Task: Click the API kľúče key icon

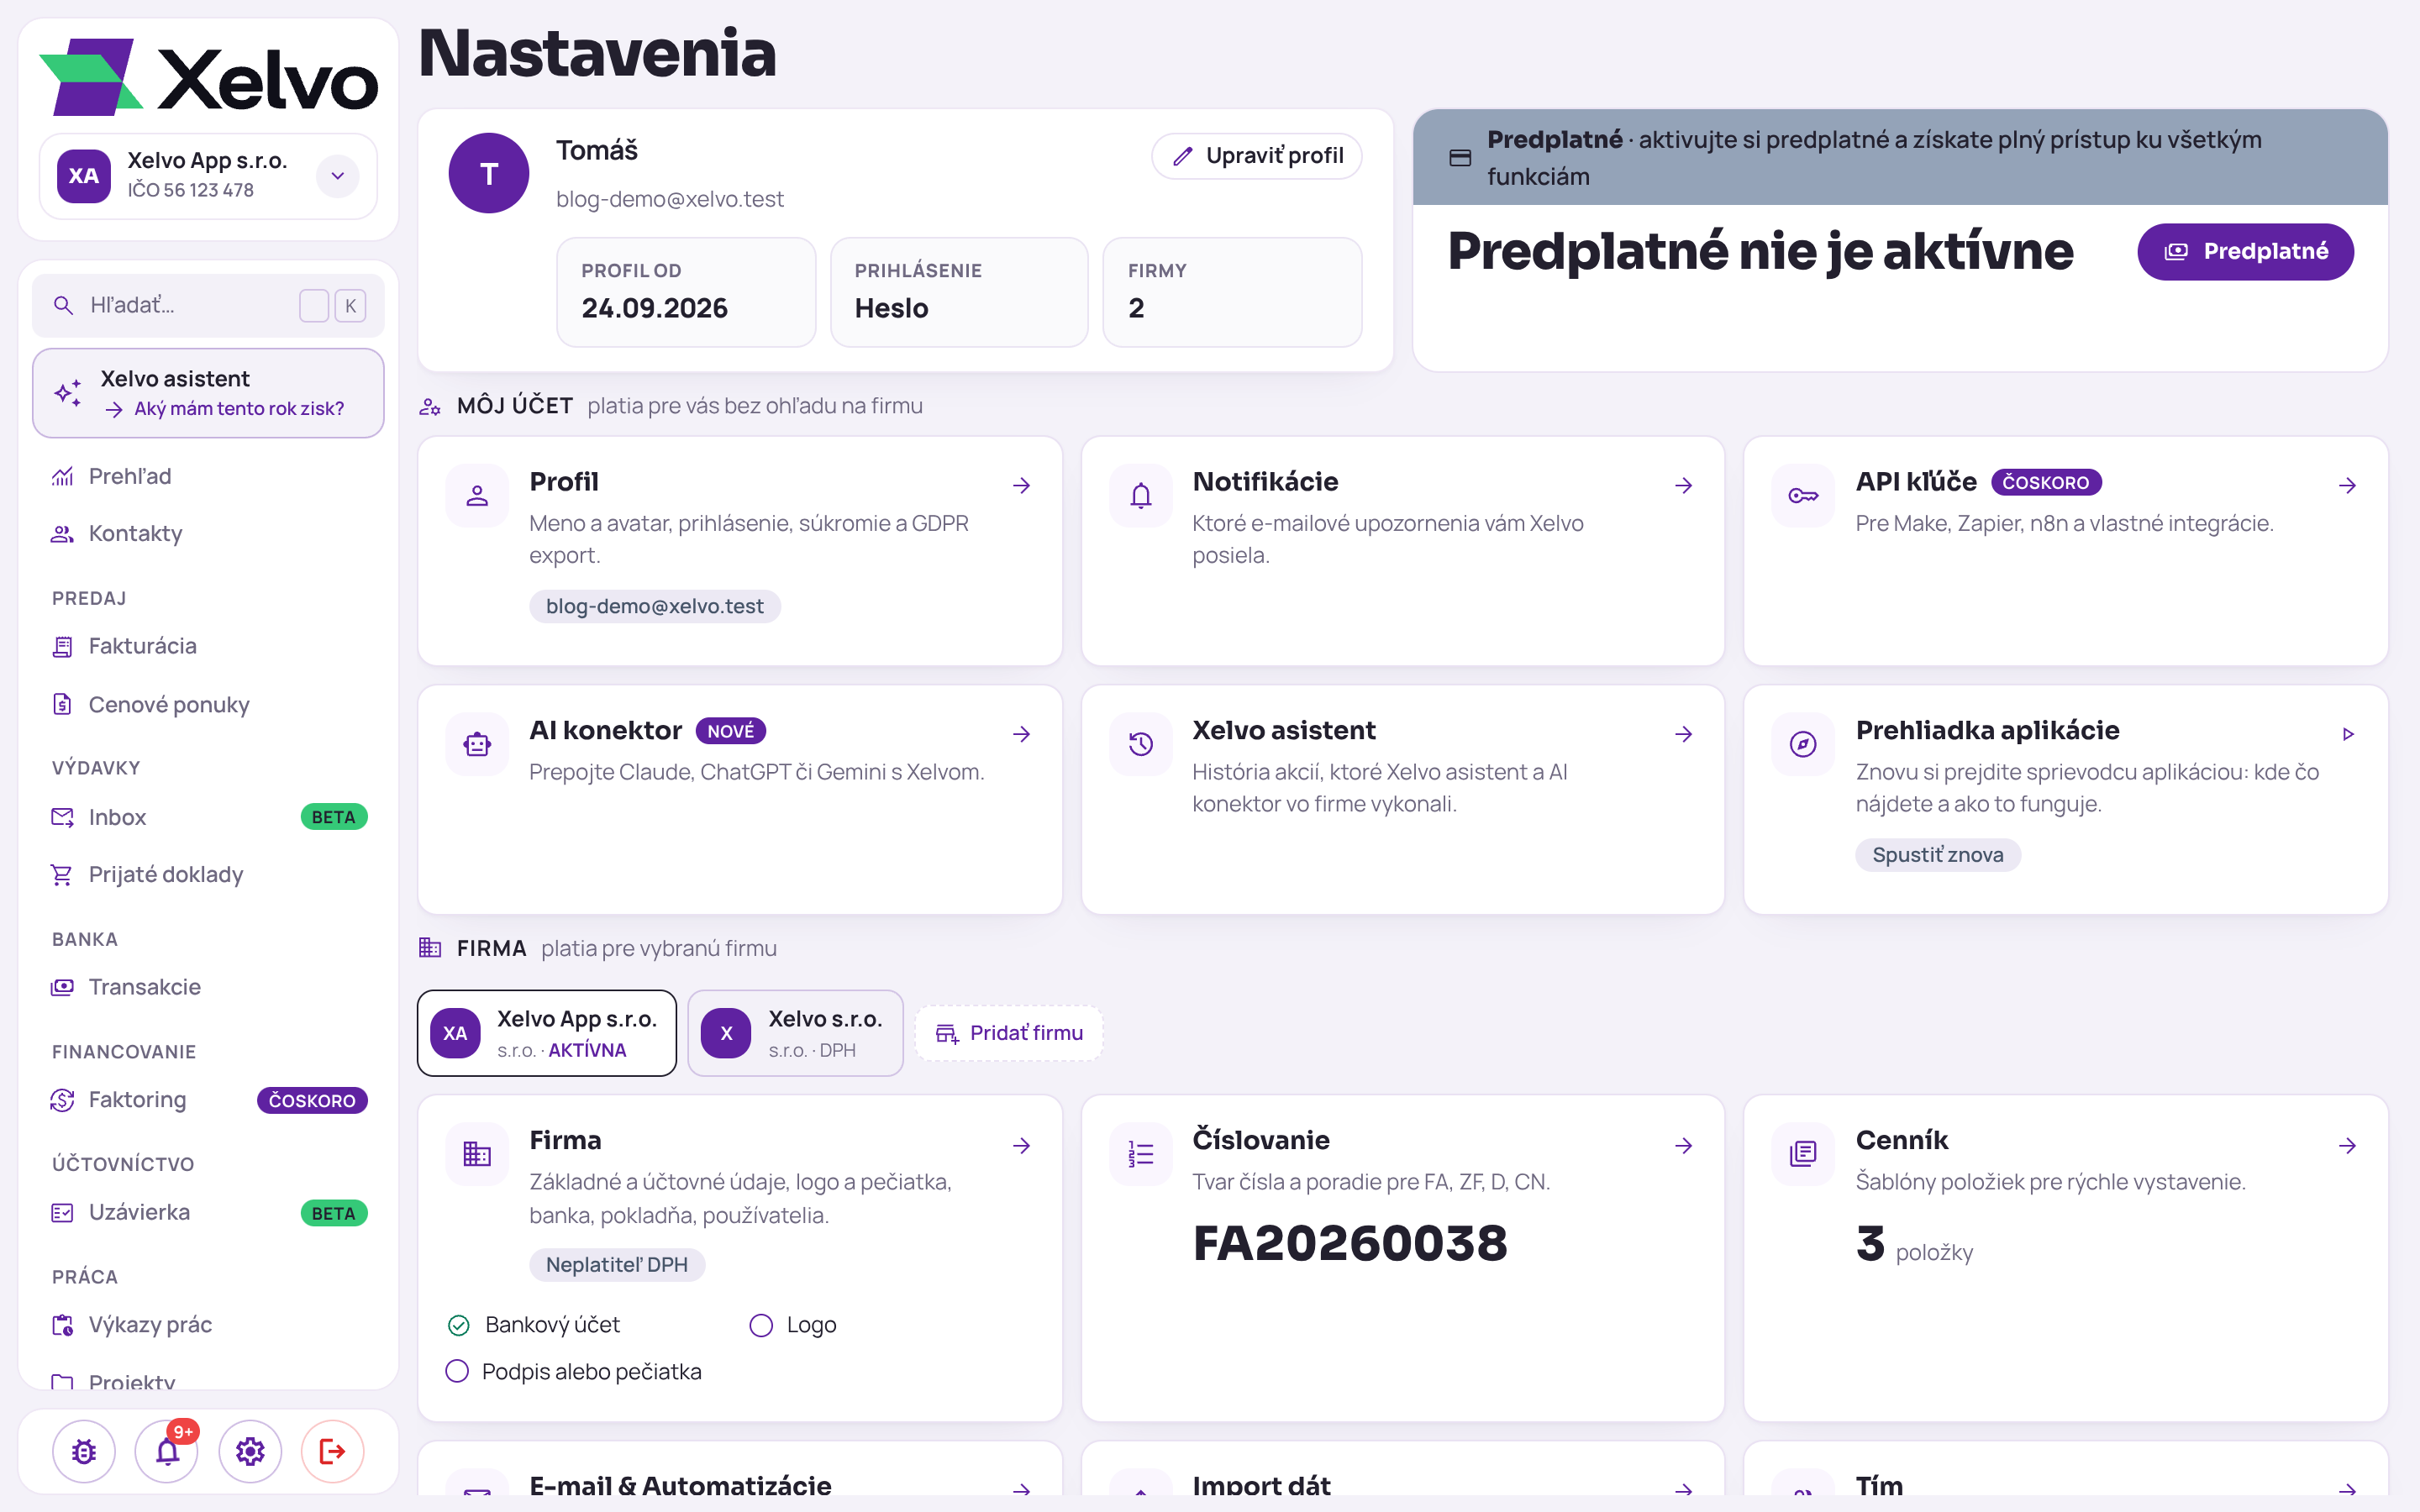Action: (x=1803, y=495)
